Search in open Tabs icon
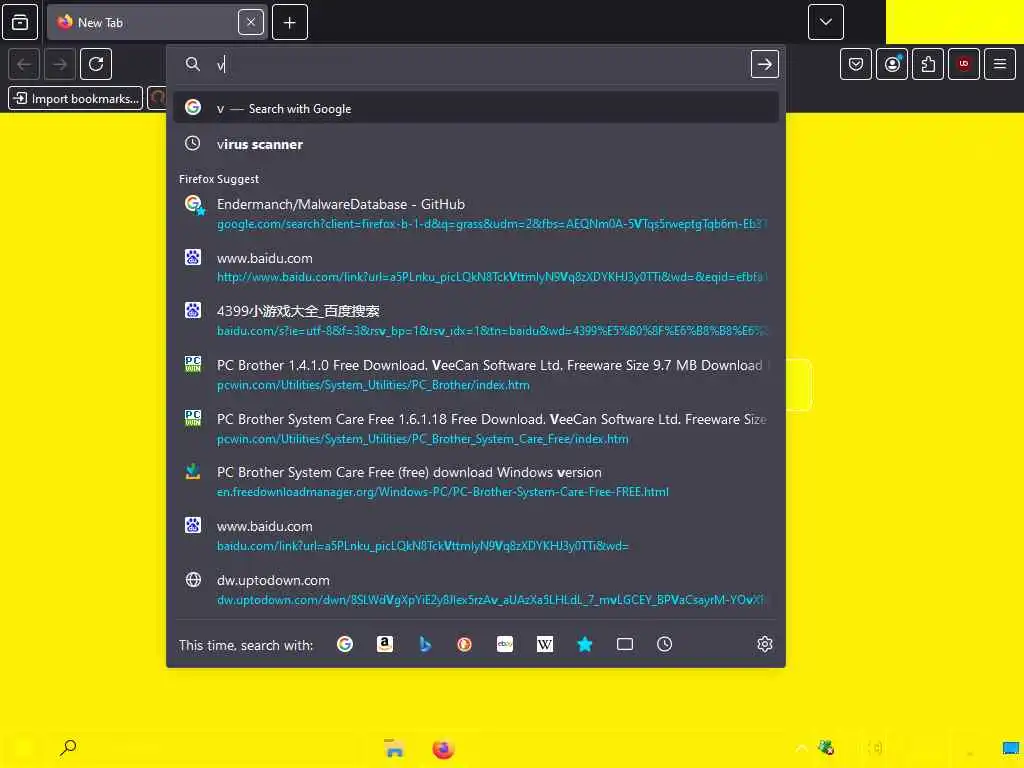Image resolution: width=1024 pixels, height=768 pixels. point(625,645)
